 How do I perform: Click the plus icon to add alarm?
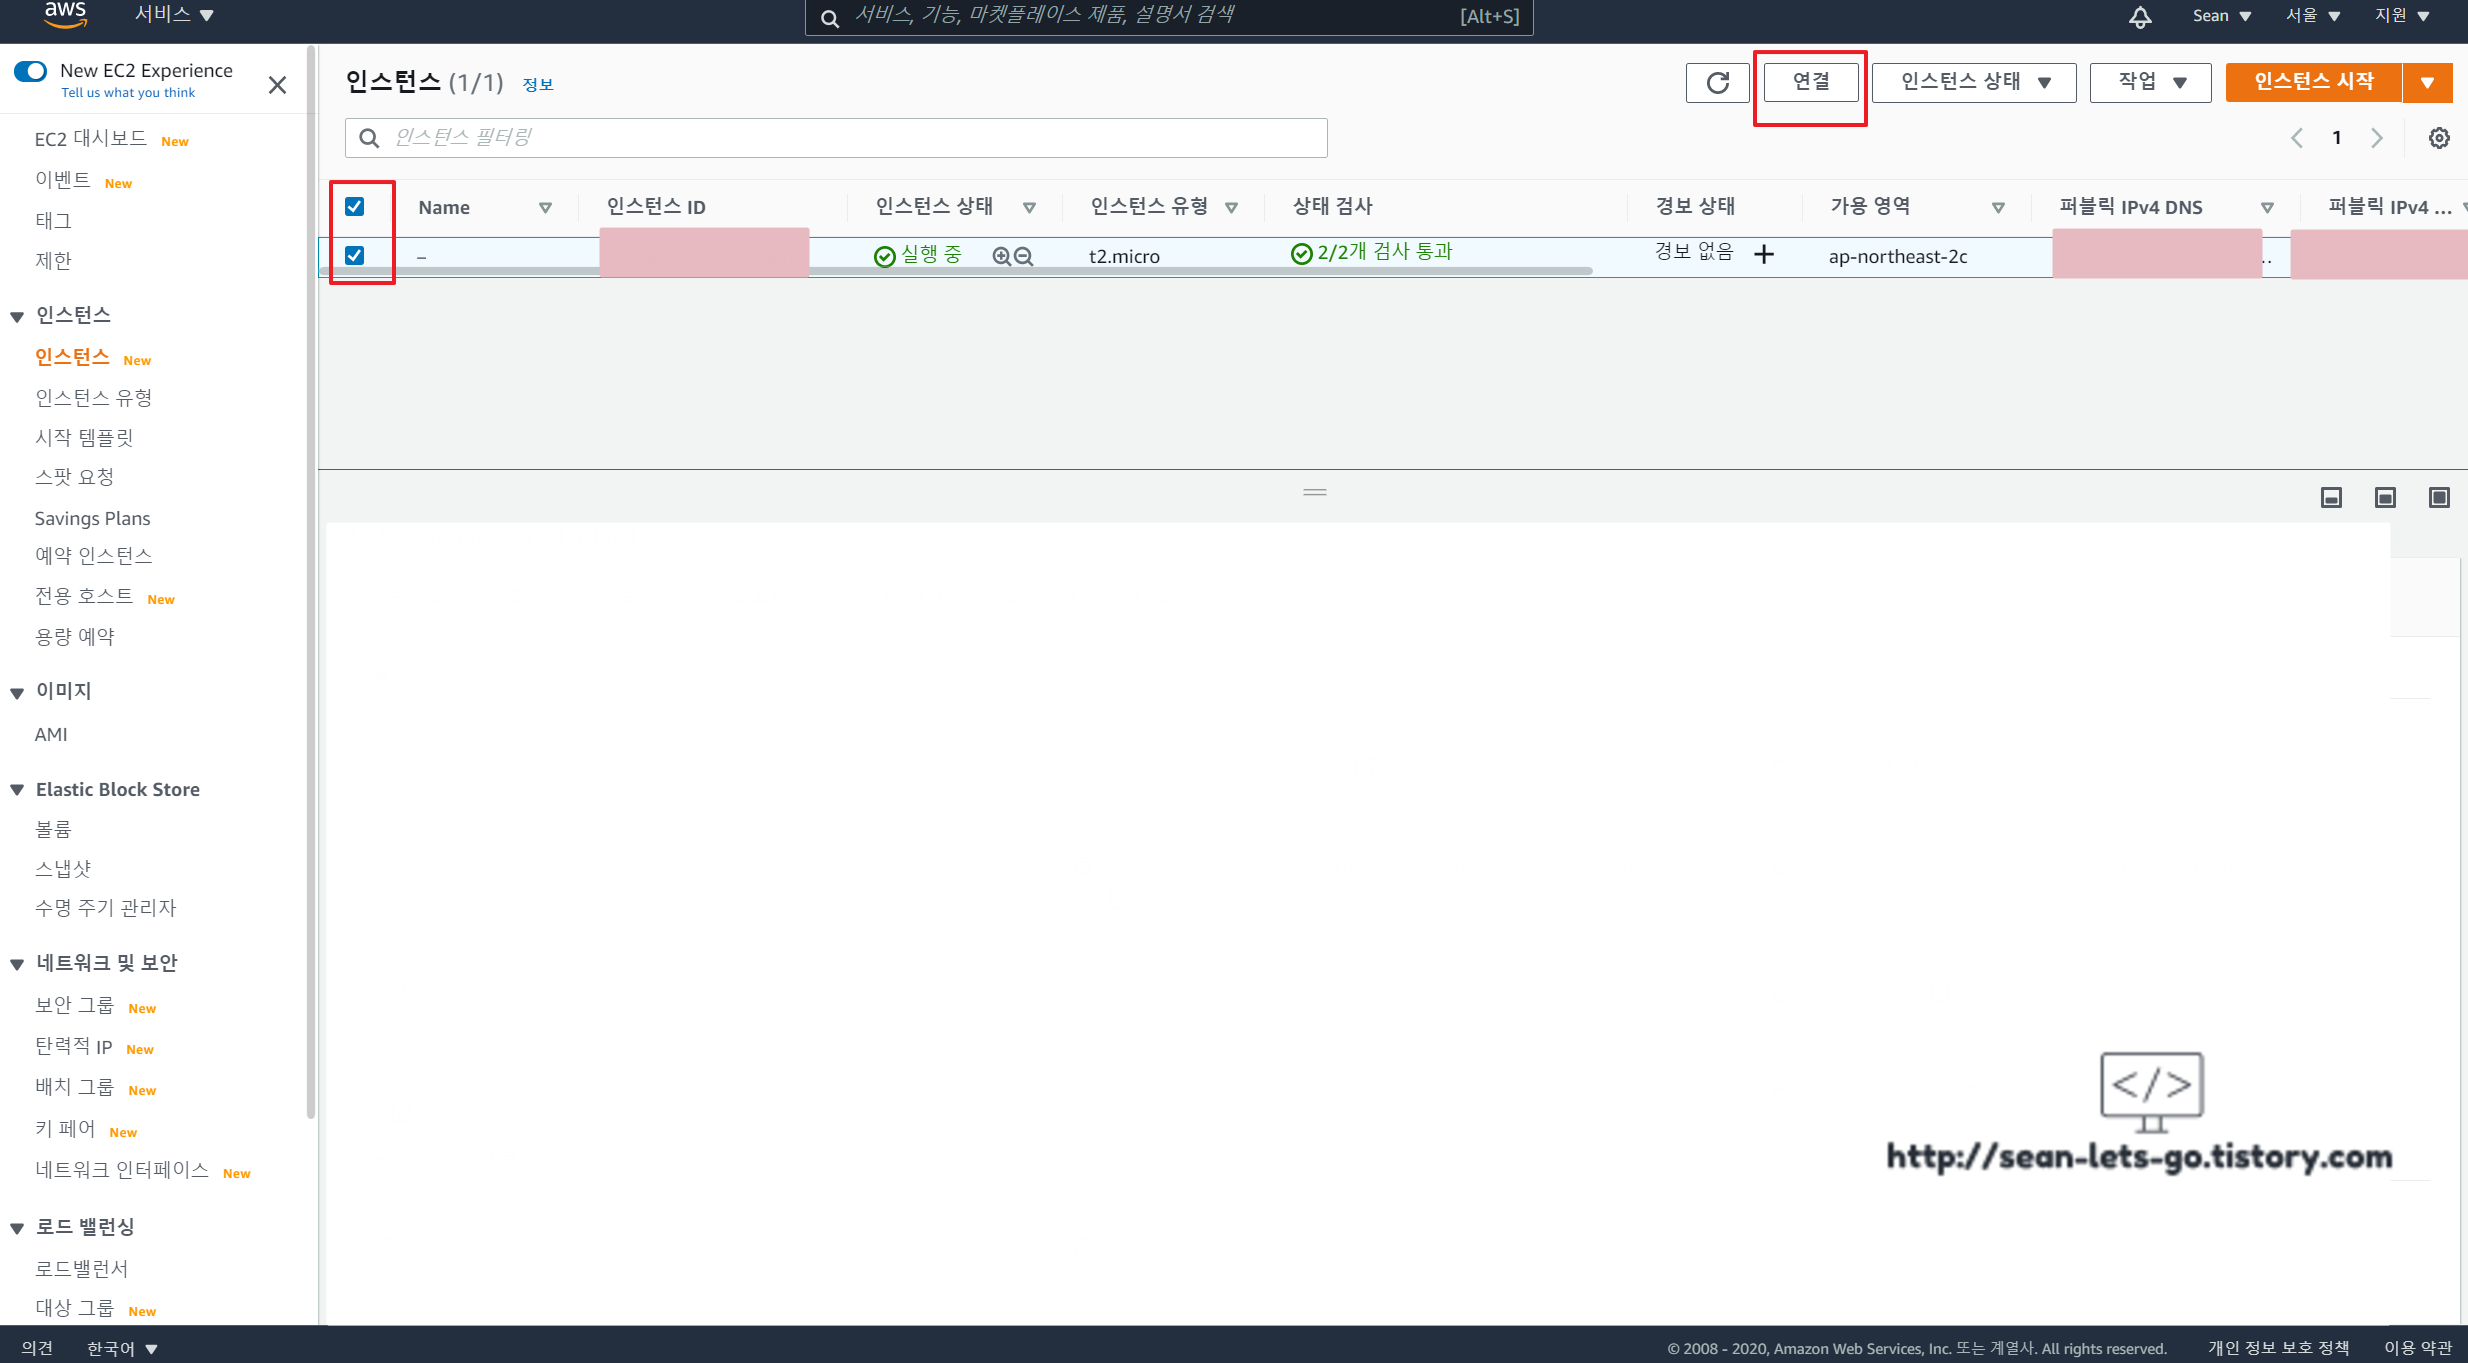pyautogui.click(x=1764, y=254)
